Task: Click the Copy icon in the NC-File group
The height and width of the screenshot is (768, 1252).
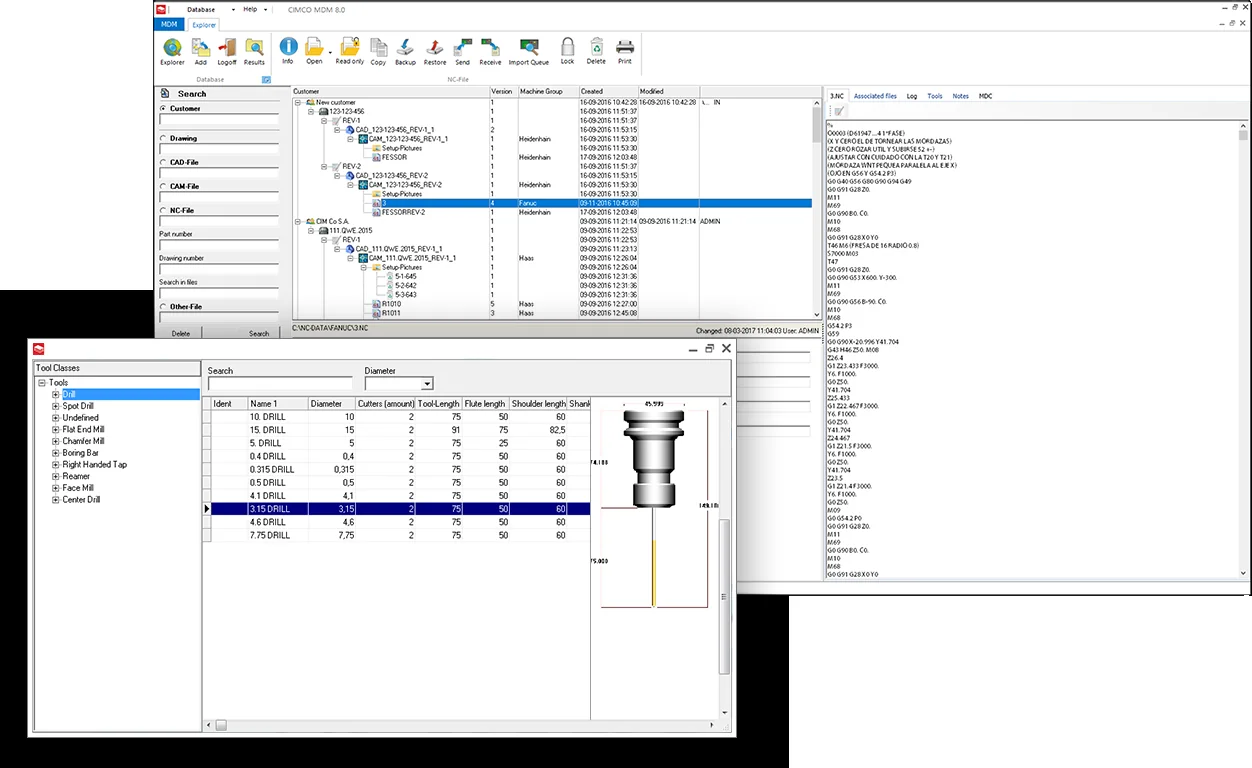Action: coord(378,51)
